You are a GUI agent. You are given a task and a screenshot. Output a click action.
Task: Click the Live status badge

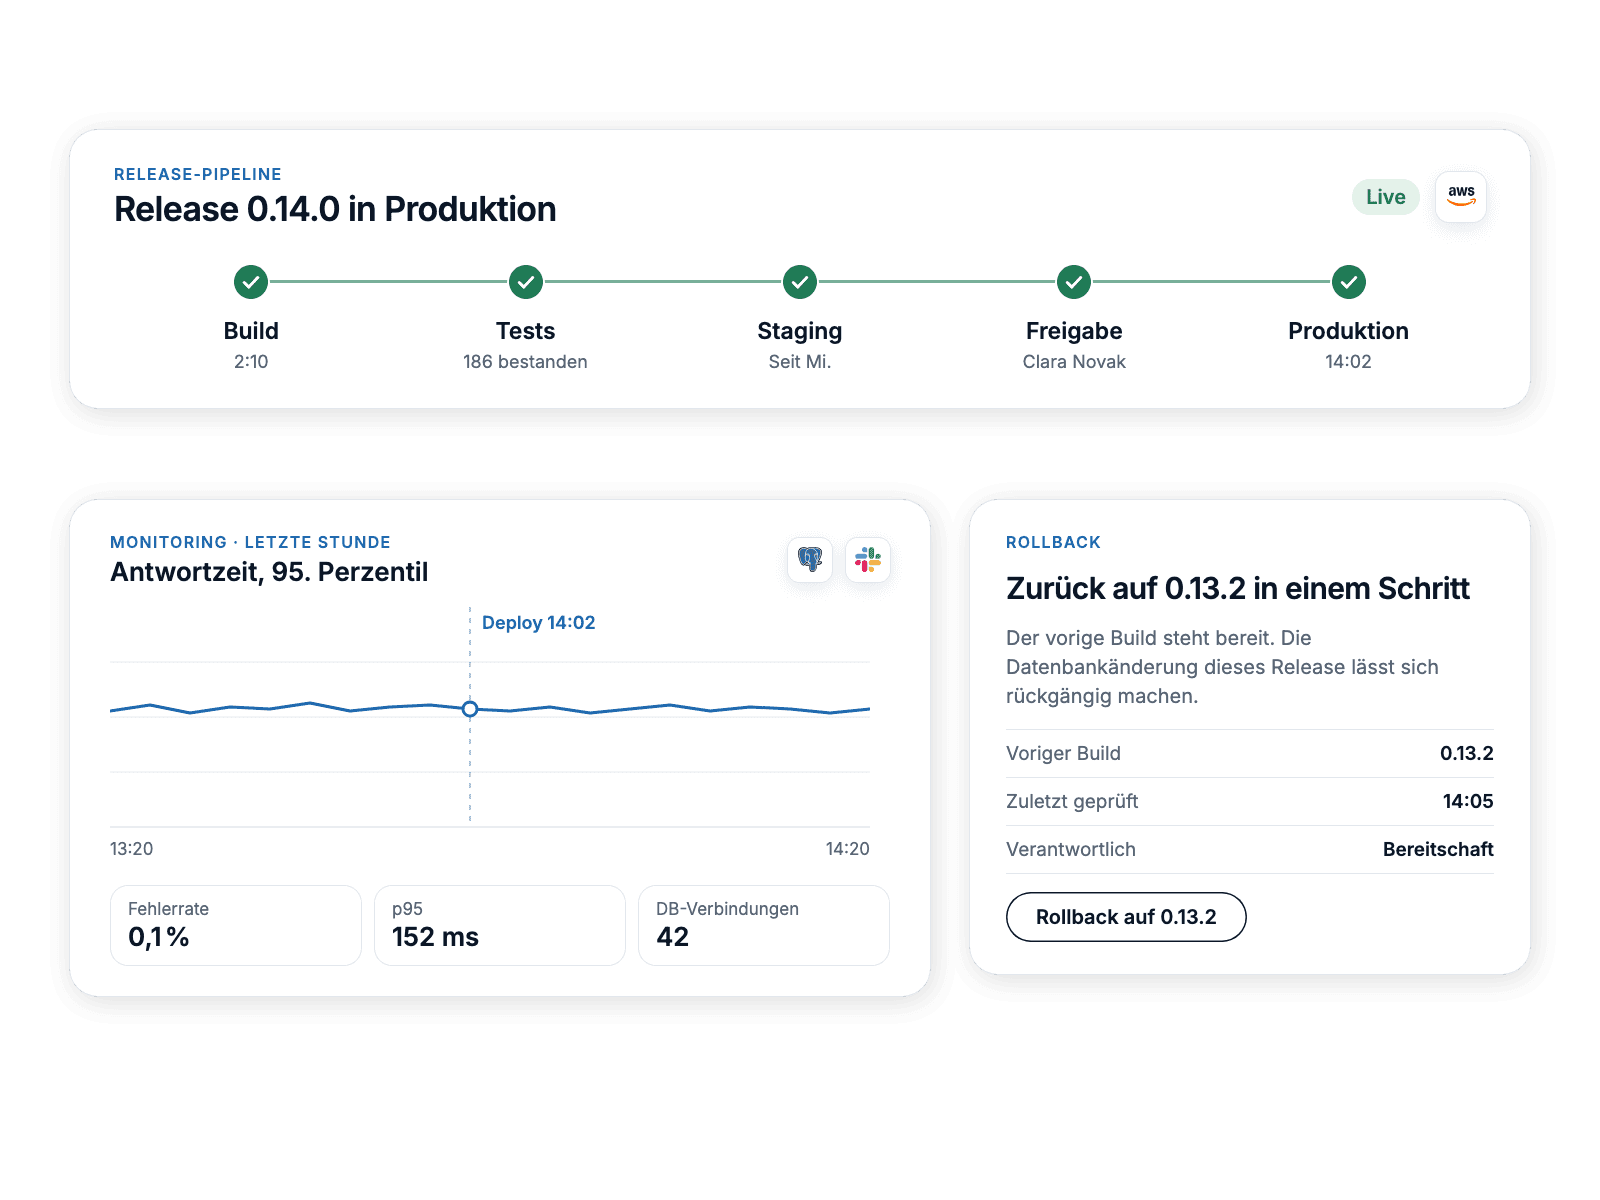tap(1386, 197)
